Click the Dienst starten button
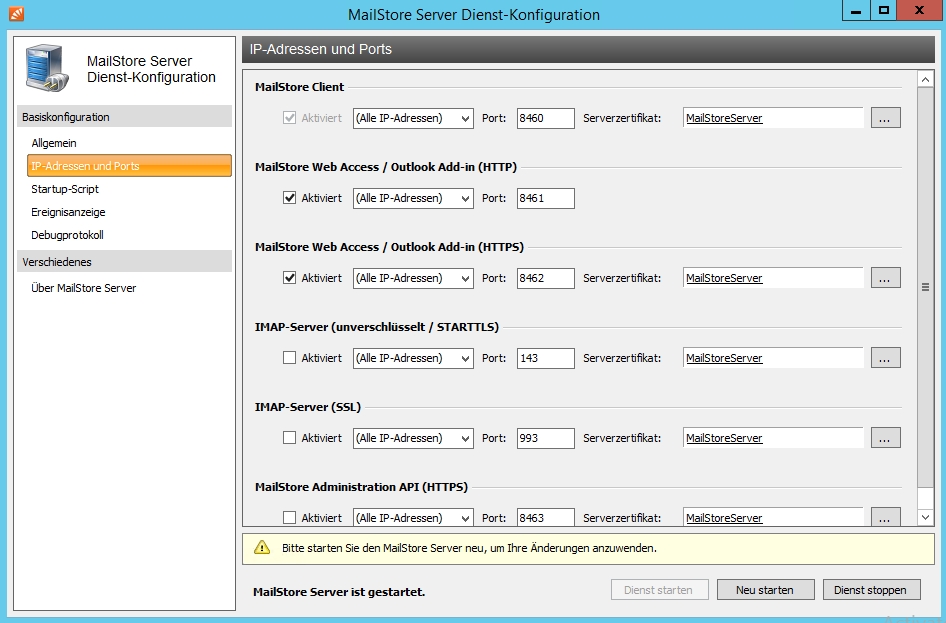Viewport: 946px width, 623px height. [659, 590]
